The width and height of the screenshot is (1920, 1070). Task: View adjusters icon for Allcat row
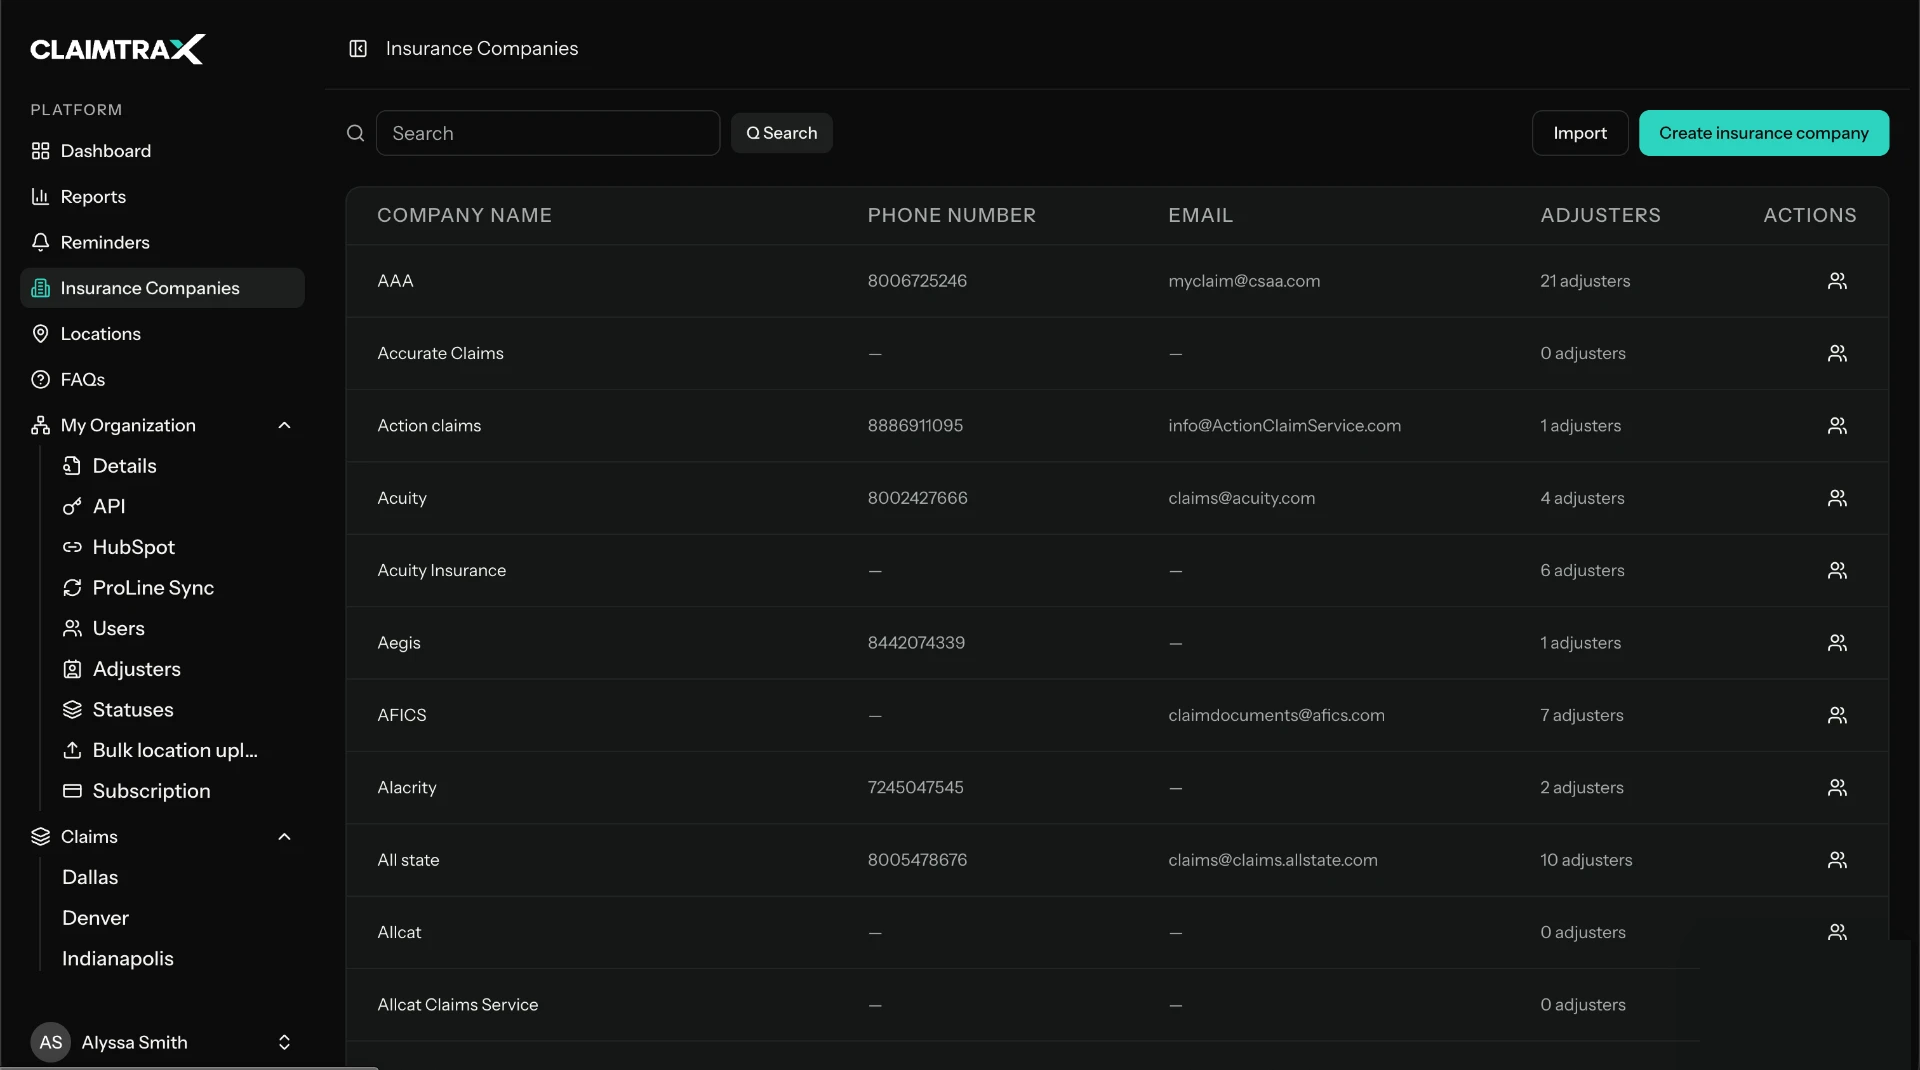[1837, 933]
